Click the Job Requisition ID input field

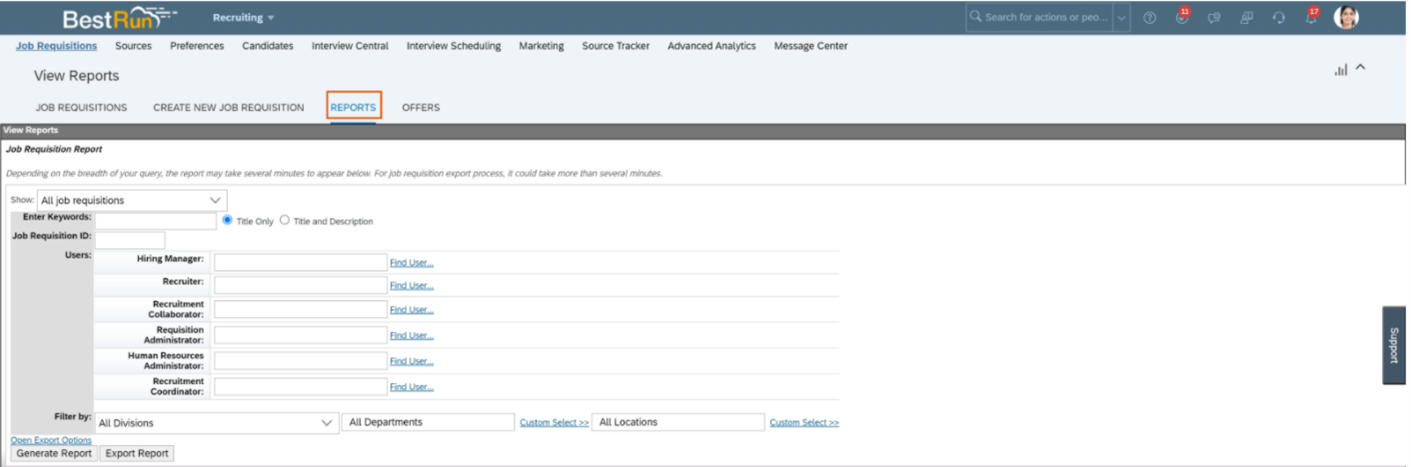tap(130, 240)
